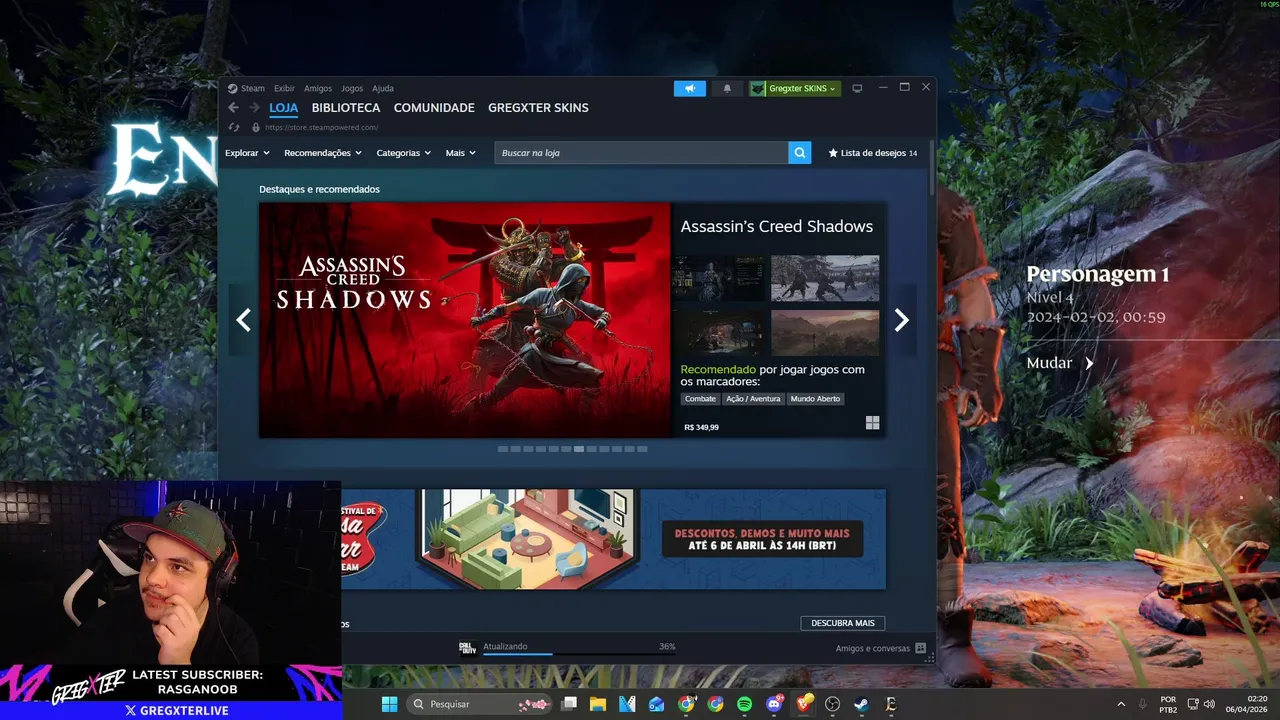Open Spotify from the taskbar
The image size is (1280, 720).
point(744,704)
